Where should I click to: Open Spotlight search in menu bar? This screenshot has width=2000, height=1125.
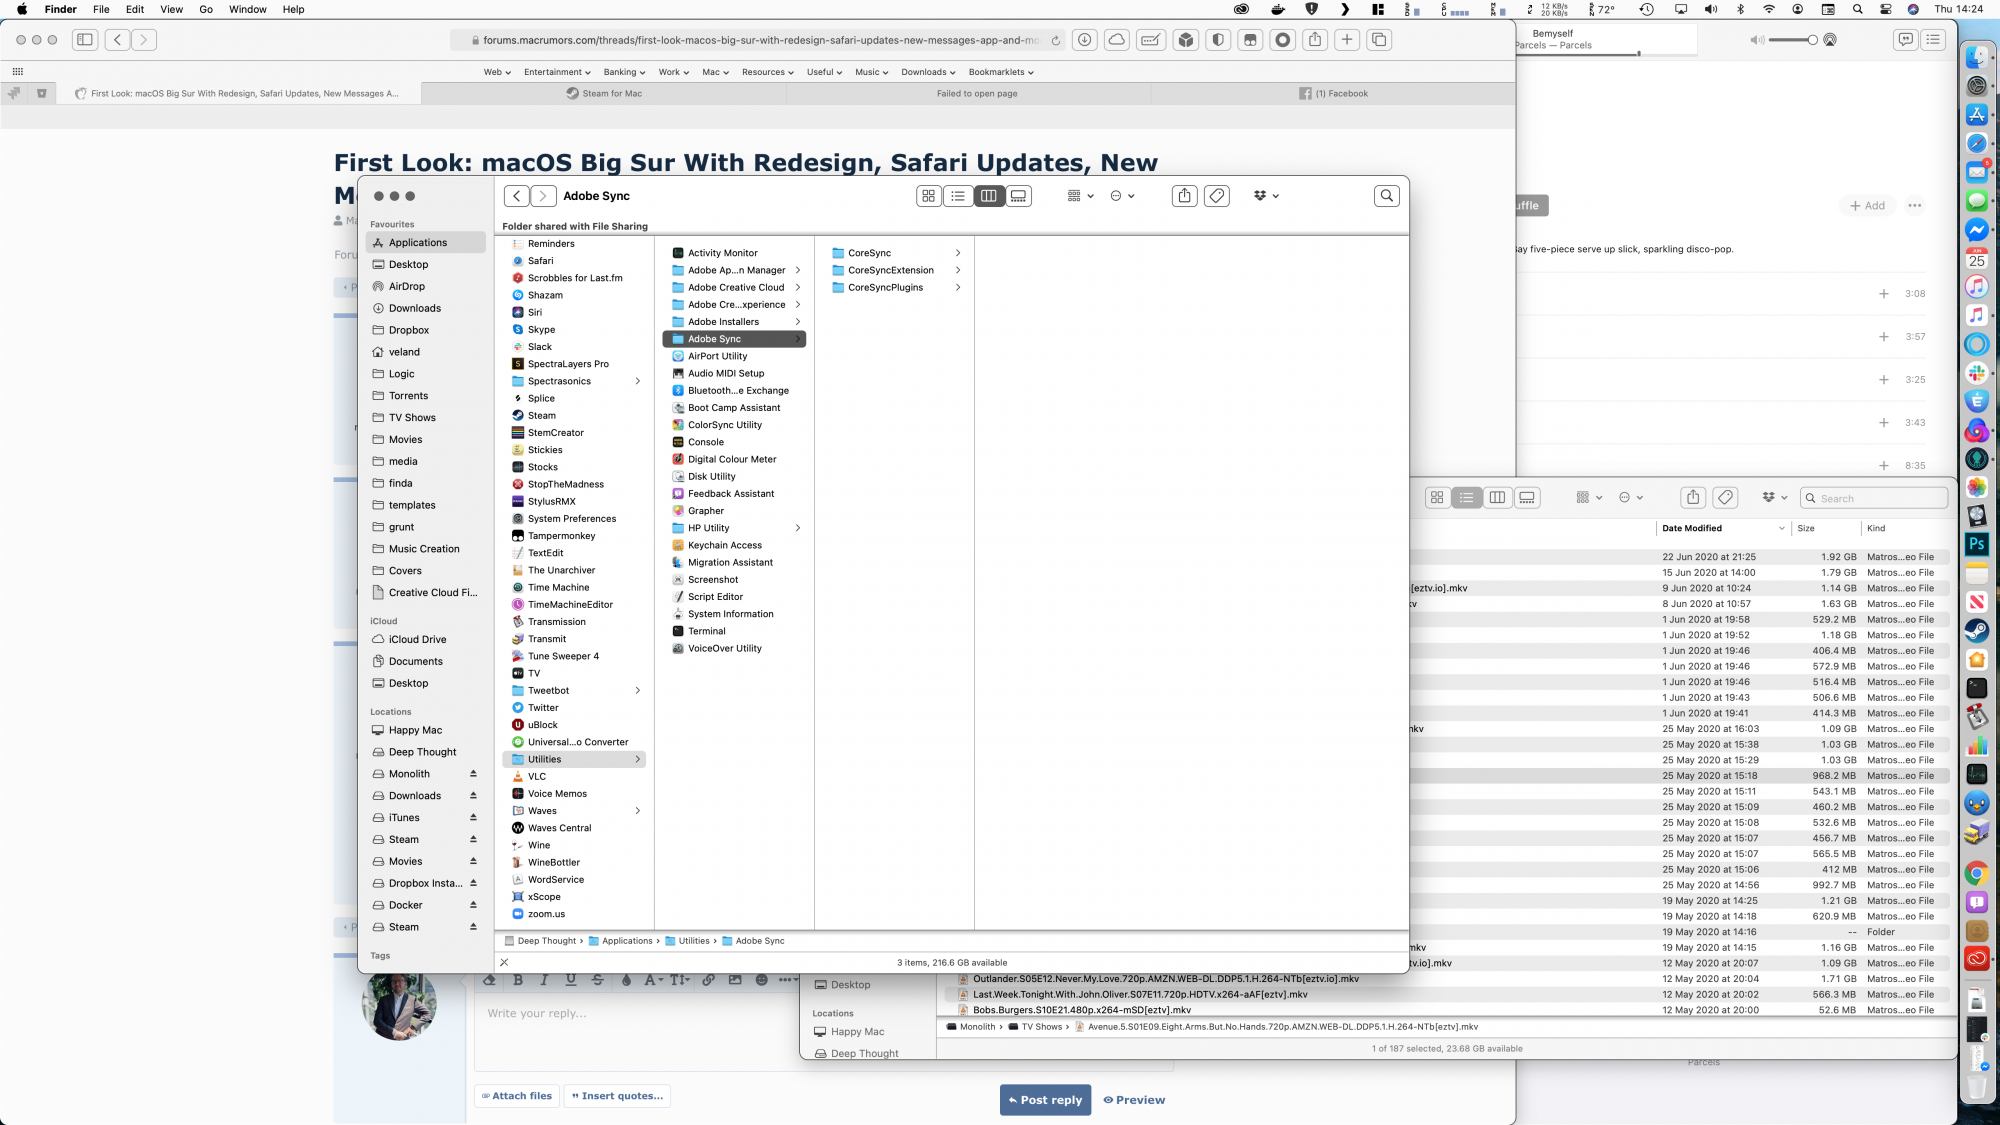tap(1857, 9)
